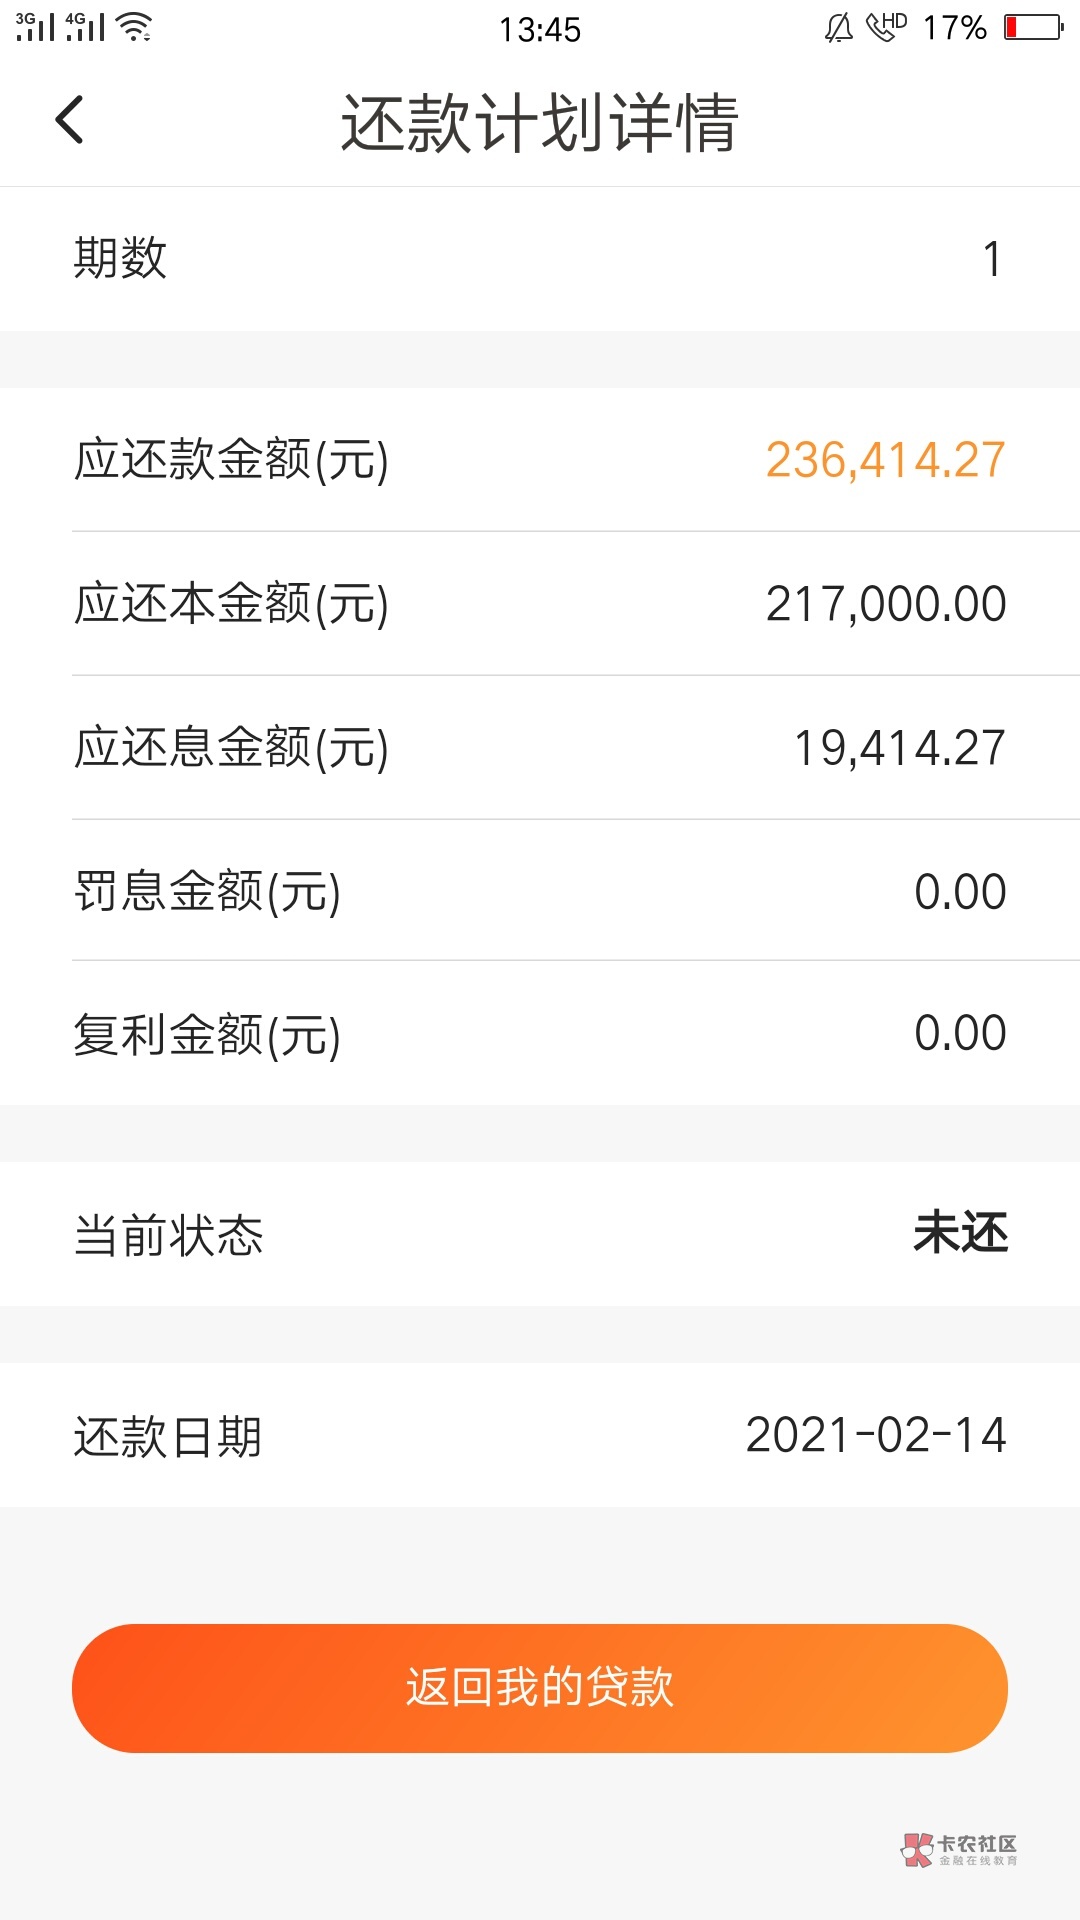Tap the clock showing 13:45
The height and width of the screenshot is (1920, 1080).
[540, 30]
